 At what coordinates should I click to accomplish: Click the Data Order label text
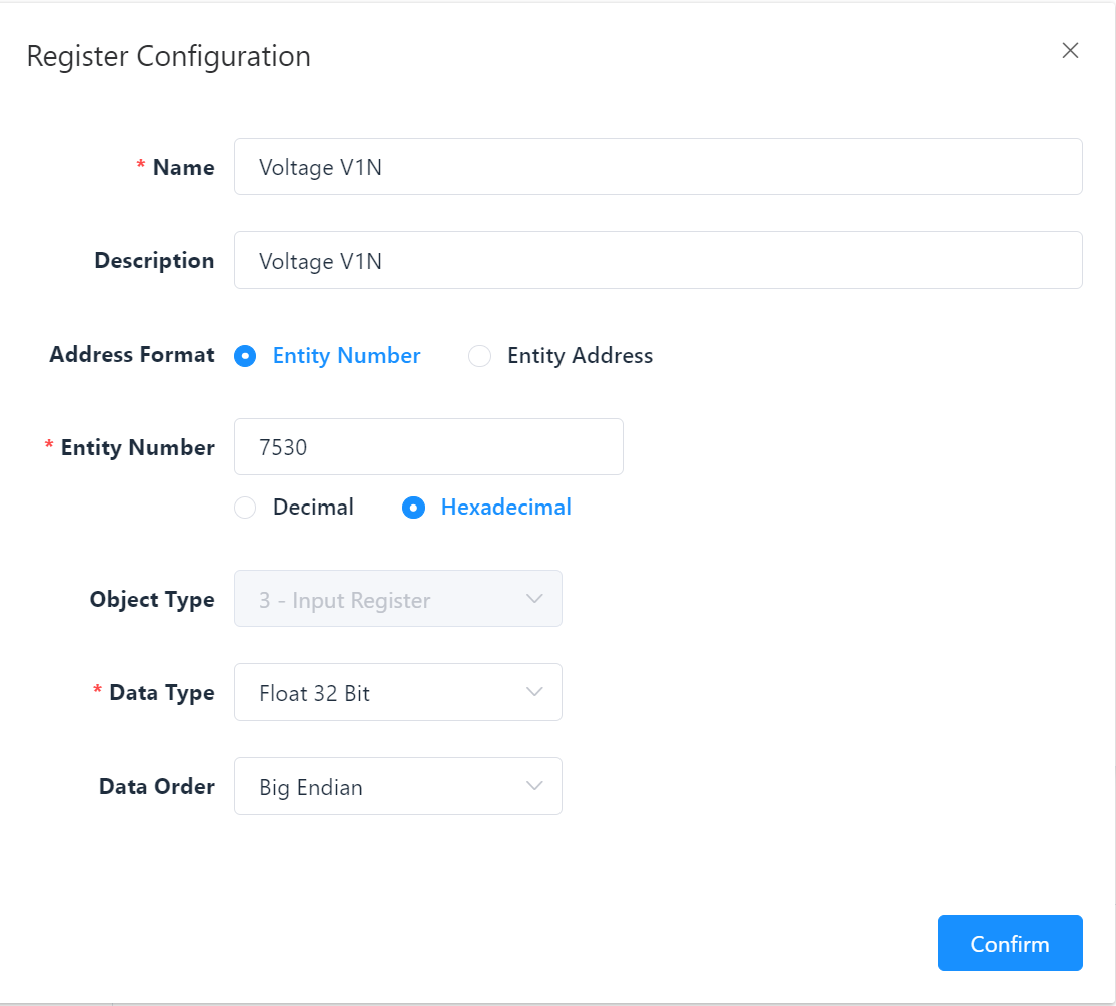coord(156,787)
